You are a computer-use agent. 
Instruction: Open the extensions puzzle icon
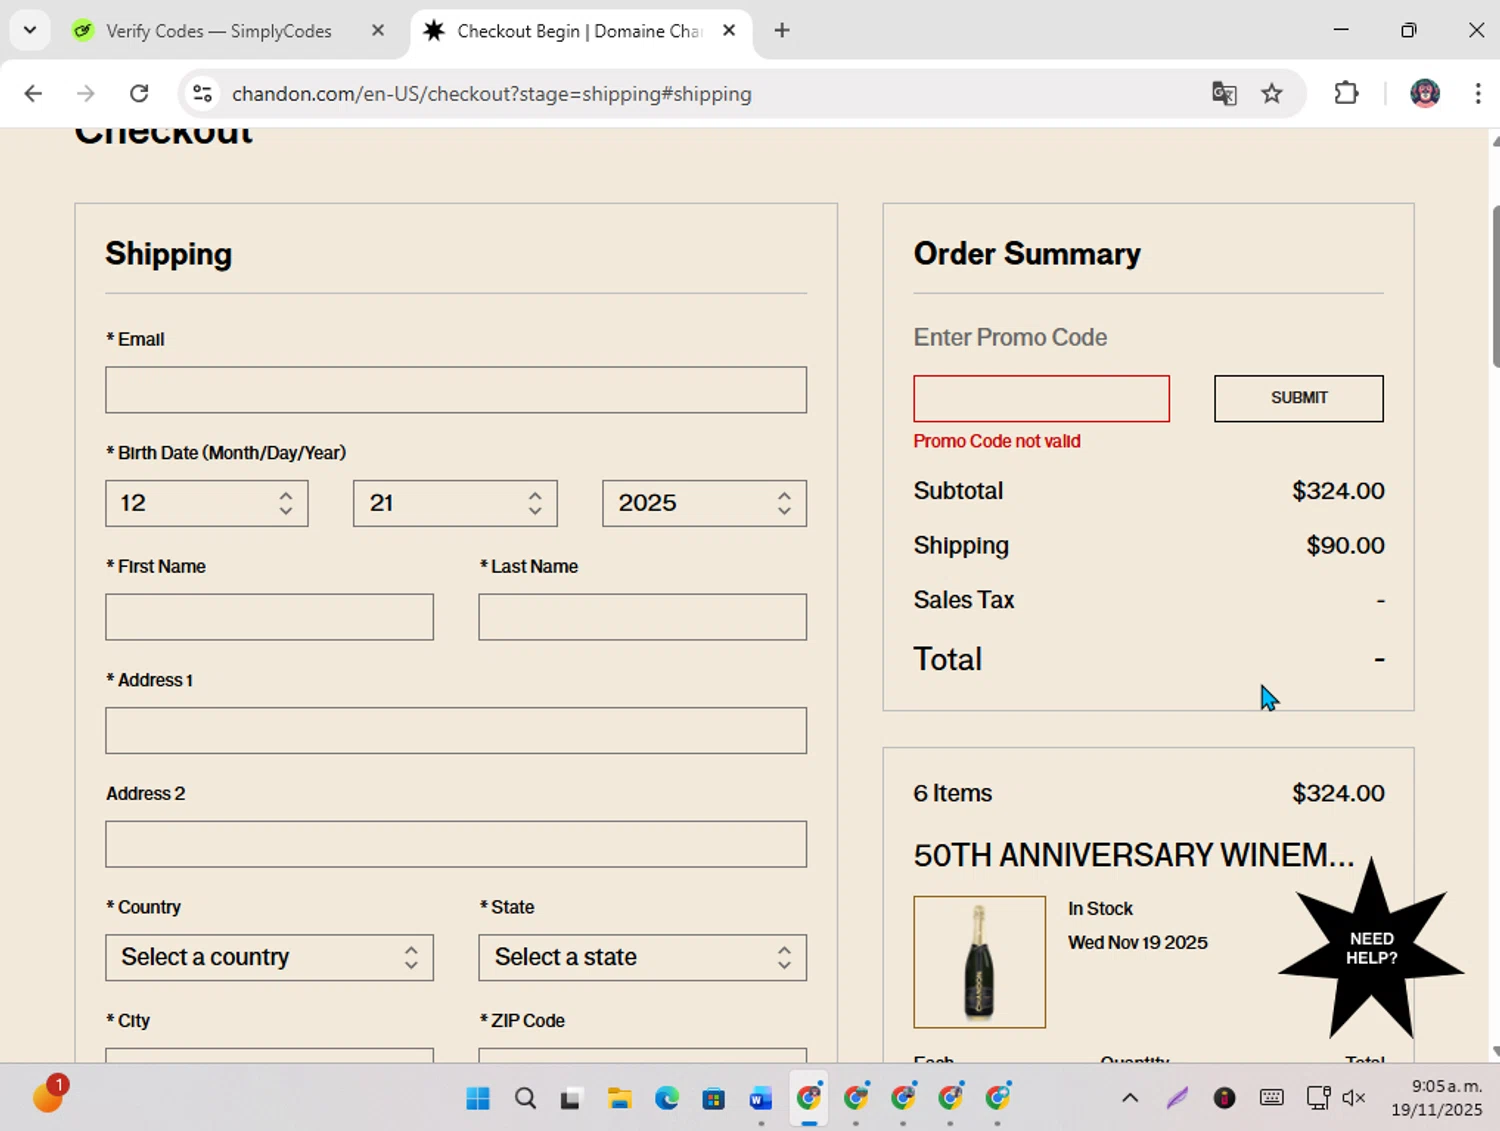pyautogui.click(x=1346, y=93)
